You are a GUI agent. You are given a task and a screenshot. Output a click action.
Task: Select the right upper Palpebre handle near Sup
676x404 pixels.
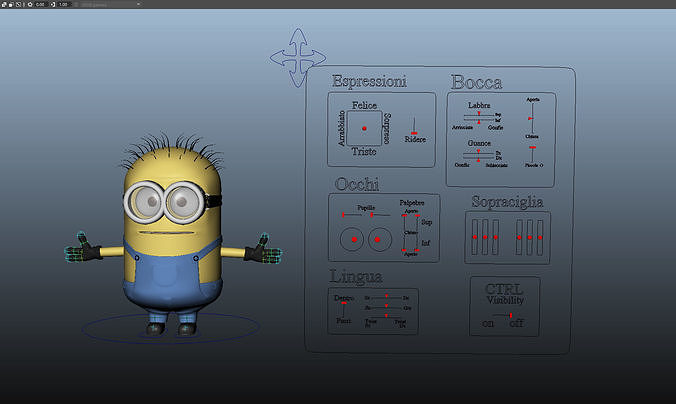(417, 215)
